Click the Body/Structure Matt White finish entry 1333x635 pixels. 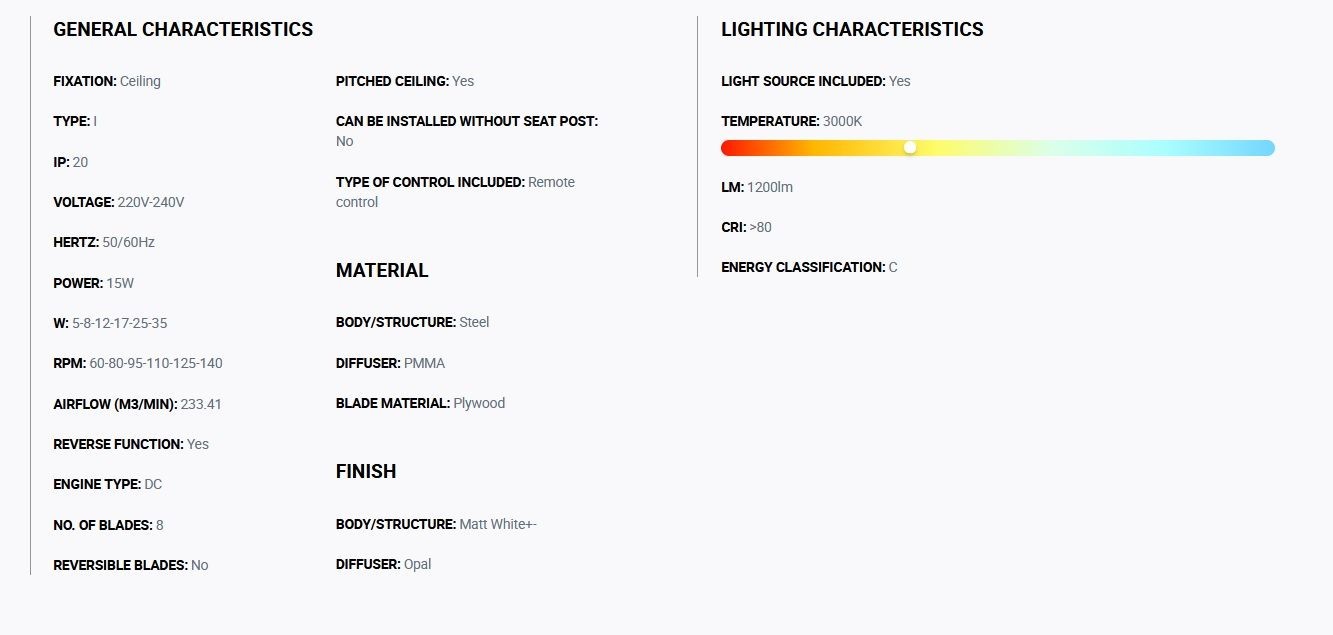436,524
